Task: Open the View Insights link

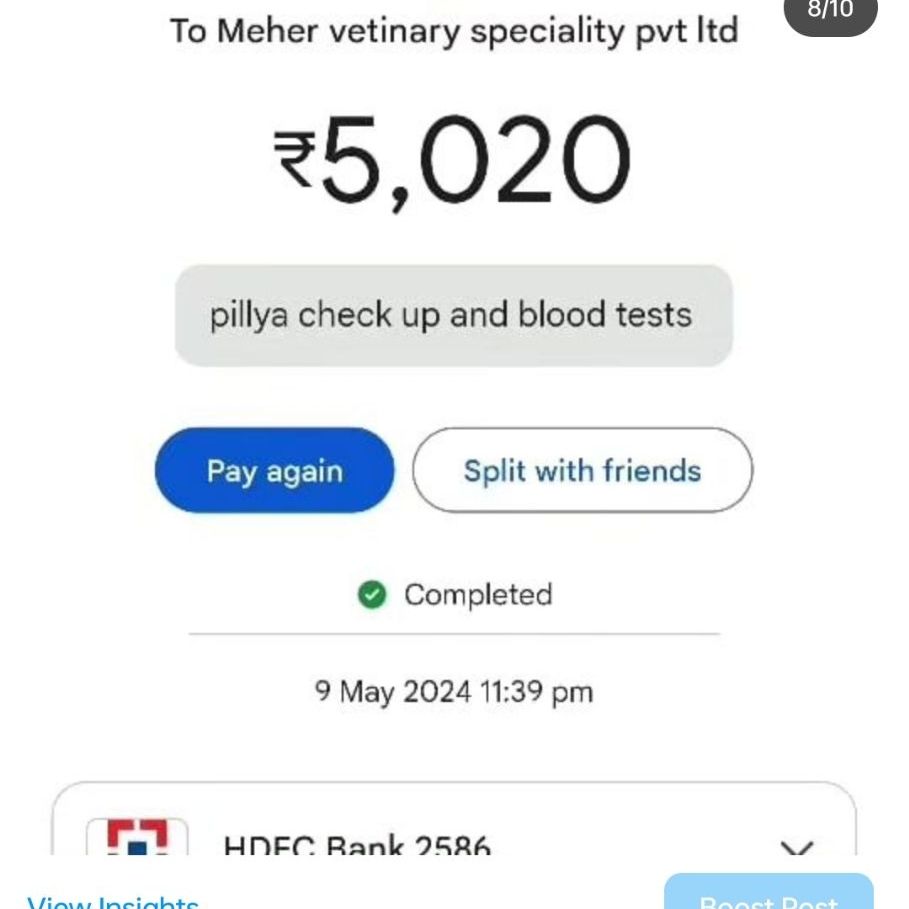Action: tap(112, 900)
